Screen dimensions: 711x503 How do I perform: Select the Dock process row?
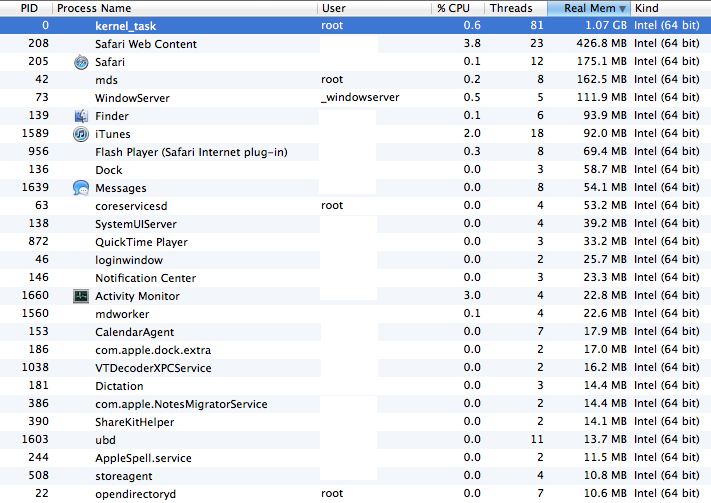click(x=356, y=170)
